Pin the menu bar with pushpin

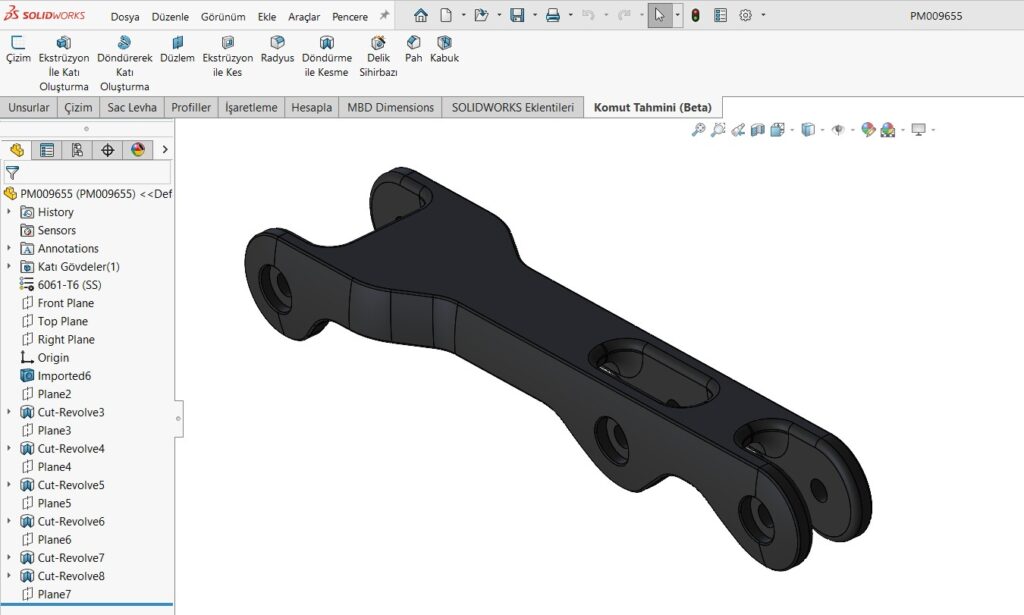coord(384,16)
